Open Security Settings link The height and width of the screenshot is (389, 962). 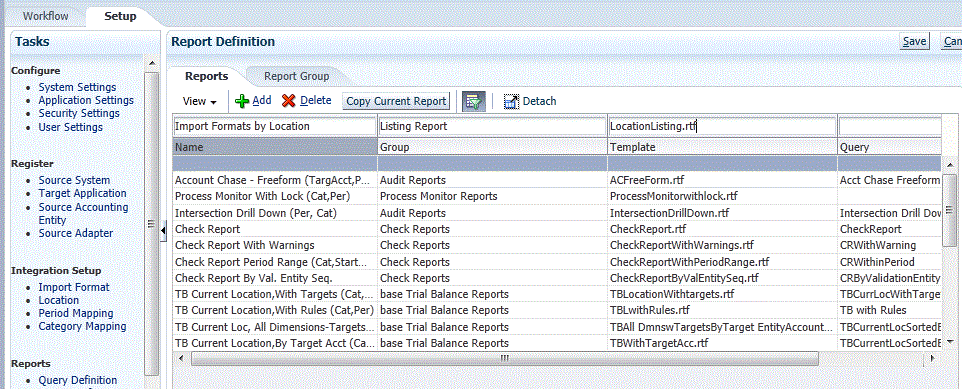[x=79, y=113]
